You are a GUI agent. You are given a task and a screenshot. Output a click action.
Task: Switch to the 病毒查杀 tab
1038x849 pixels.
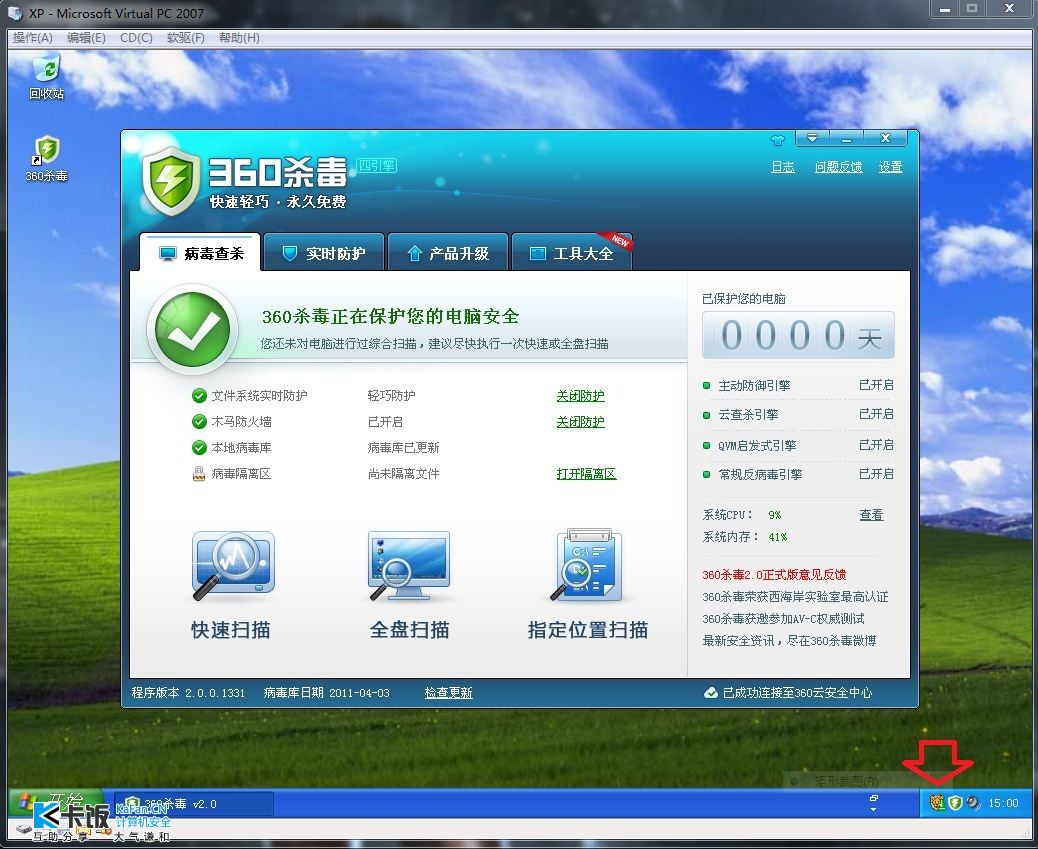200,253
